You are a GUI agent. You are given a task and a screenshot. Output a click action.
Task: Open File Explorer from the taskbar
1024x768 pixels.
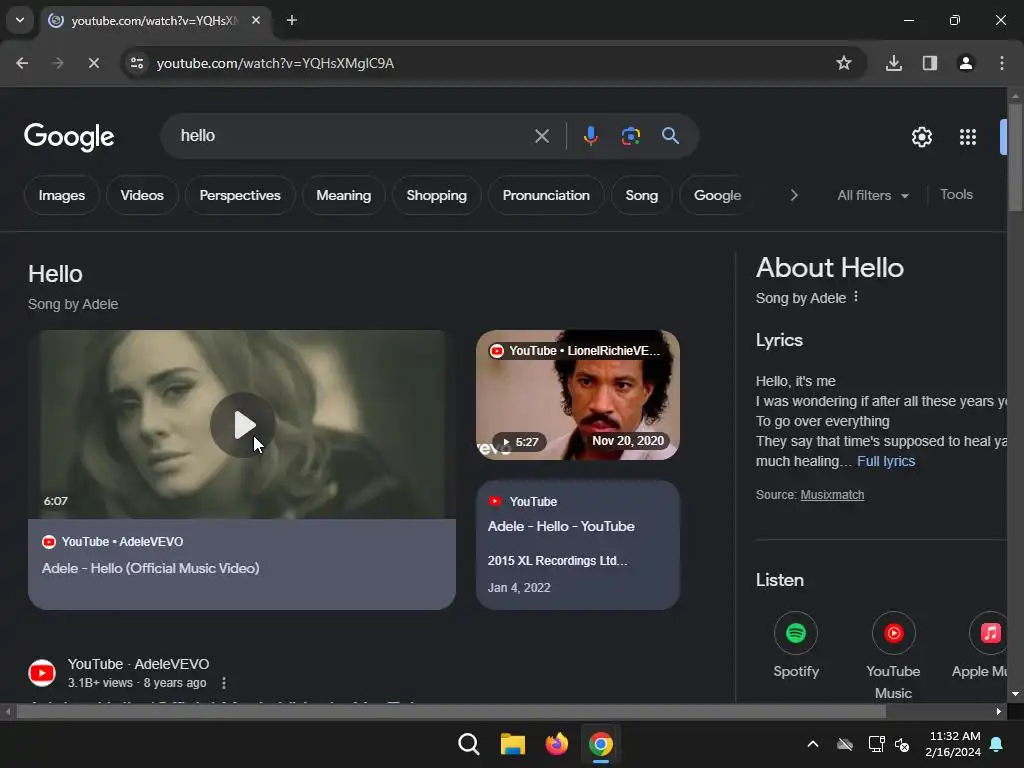tap(513, 744)
